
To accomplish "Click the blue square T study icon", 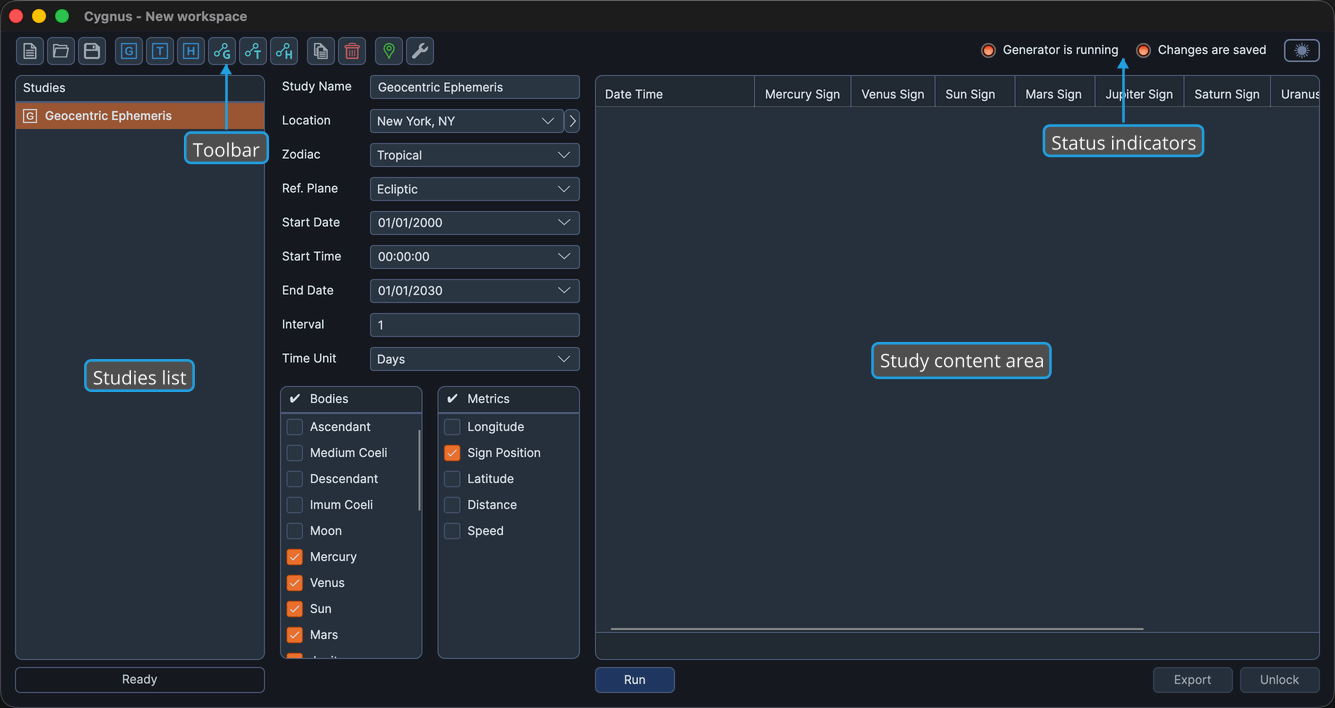I will [x=160, y=51].
